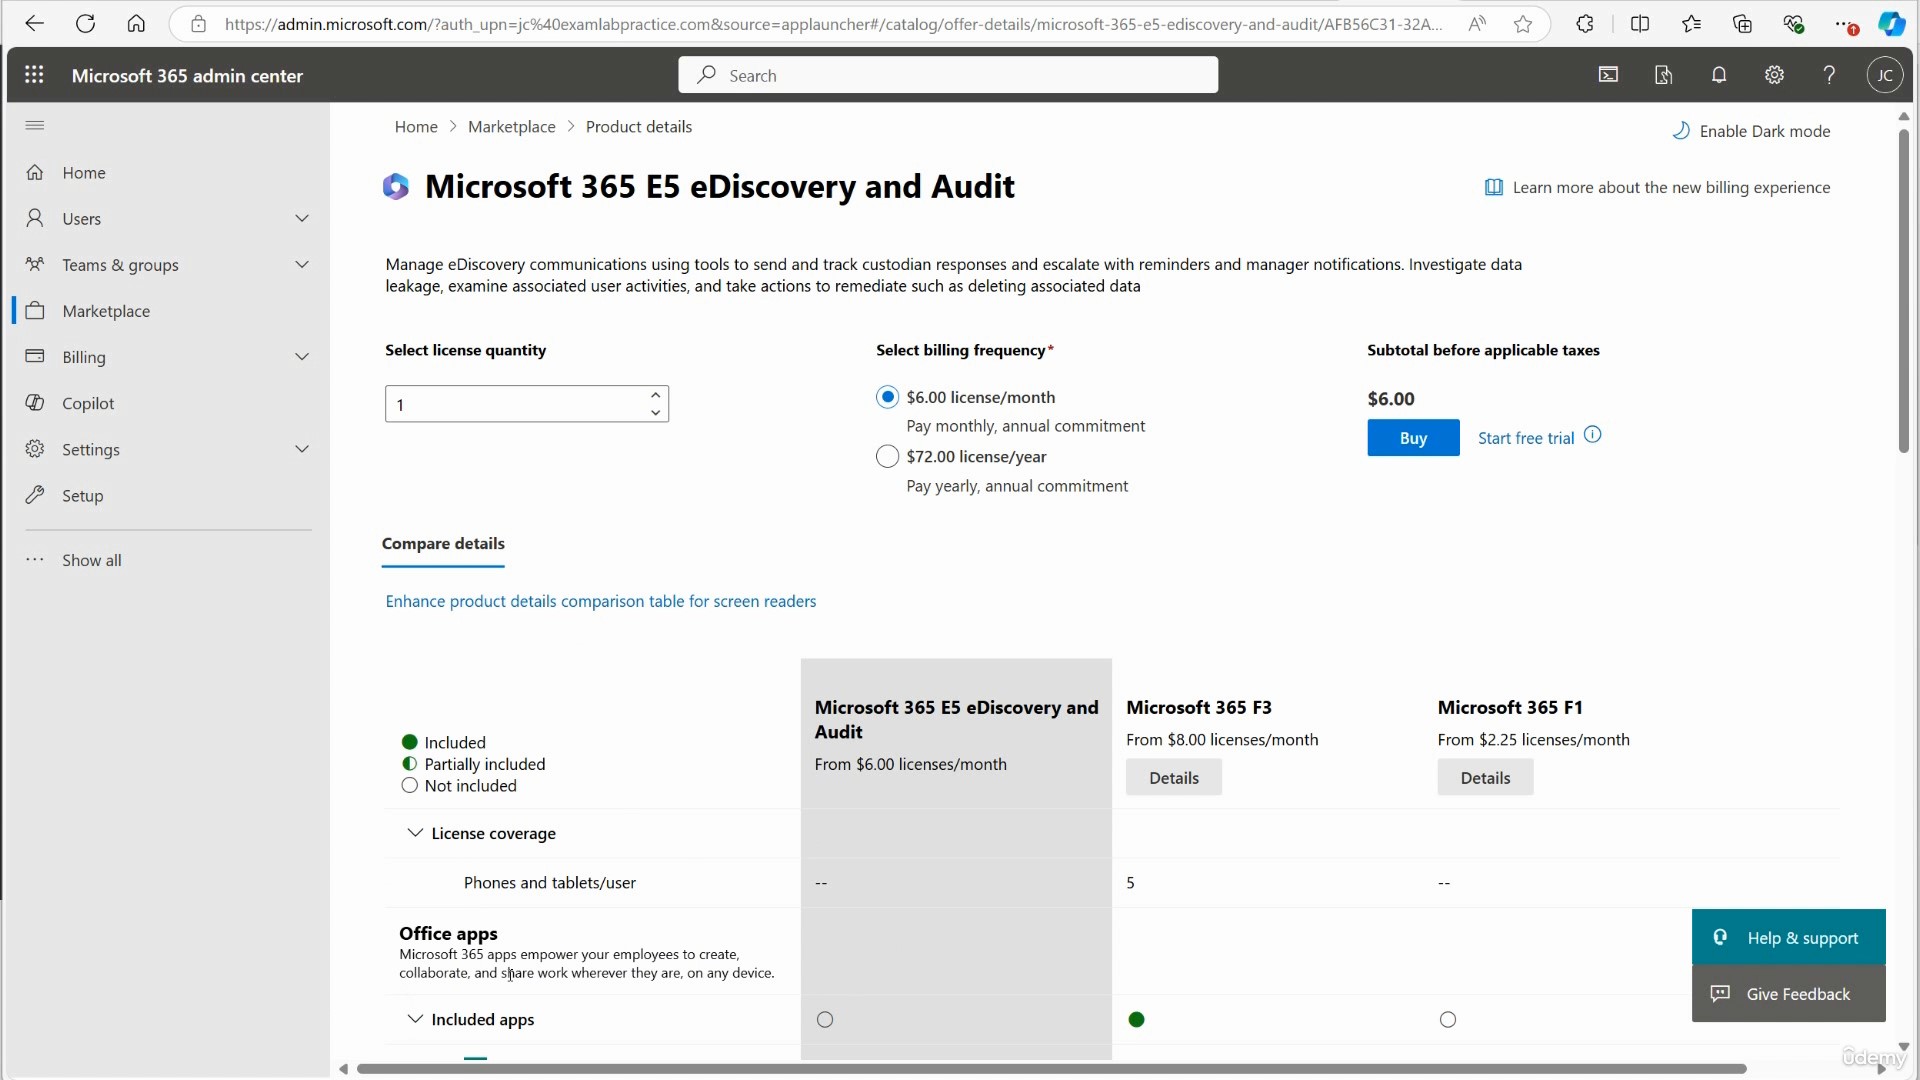
Task: Select $6.00 license/month billing option
Action: (887, 397)
